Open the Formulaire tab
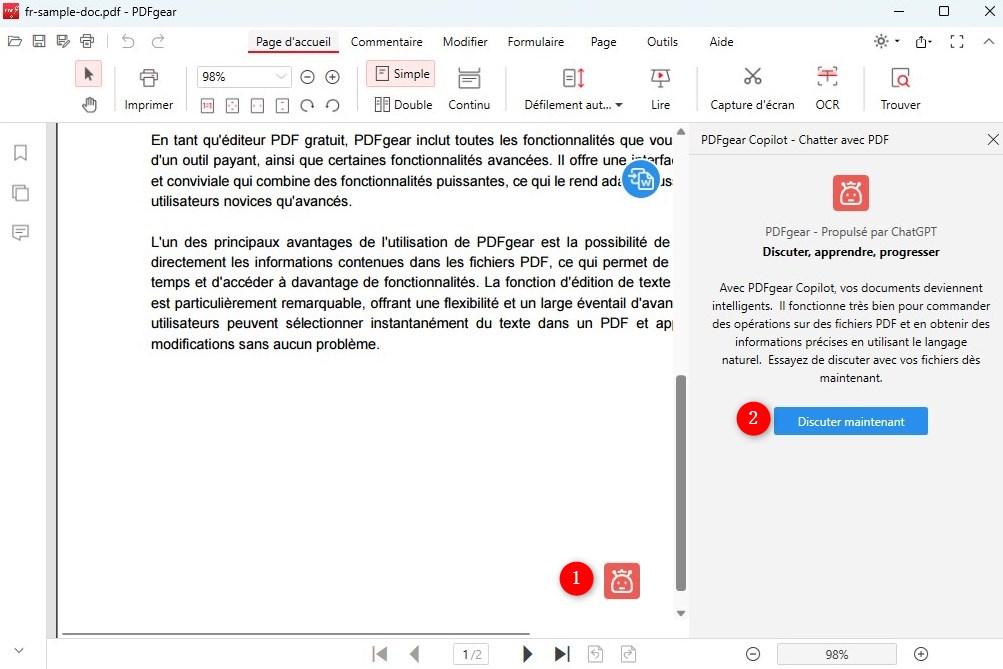 (x=536, y=42)
